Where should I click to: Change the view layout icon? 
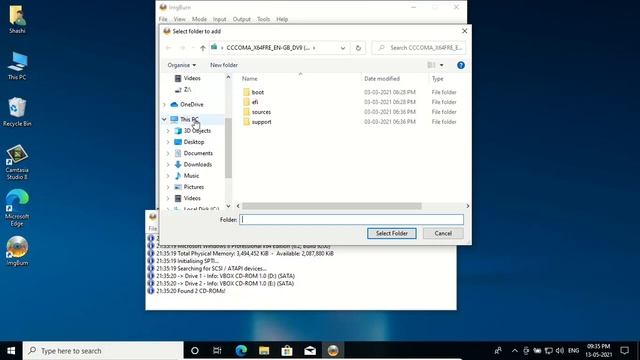point(431,65)
